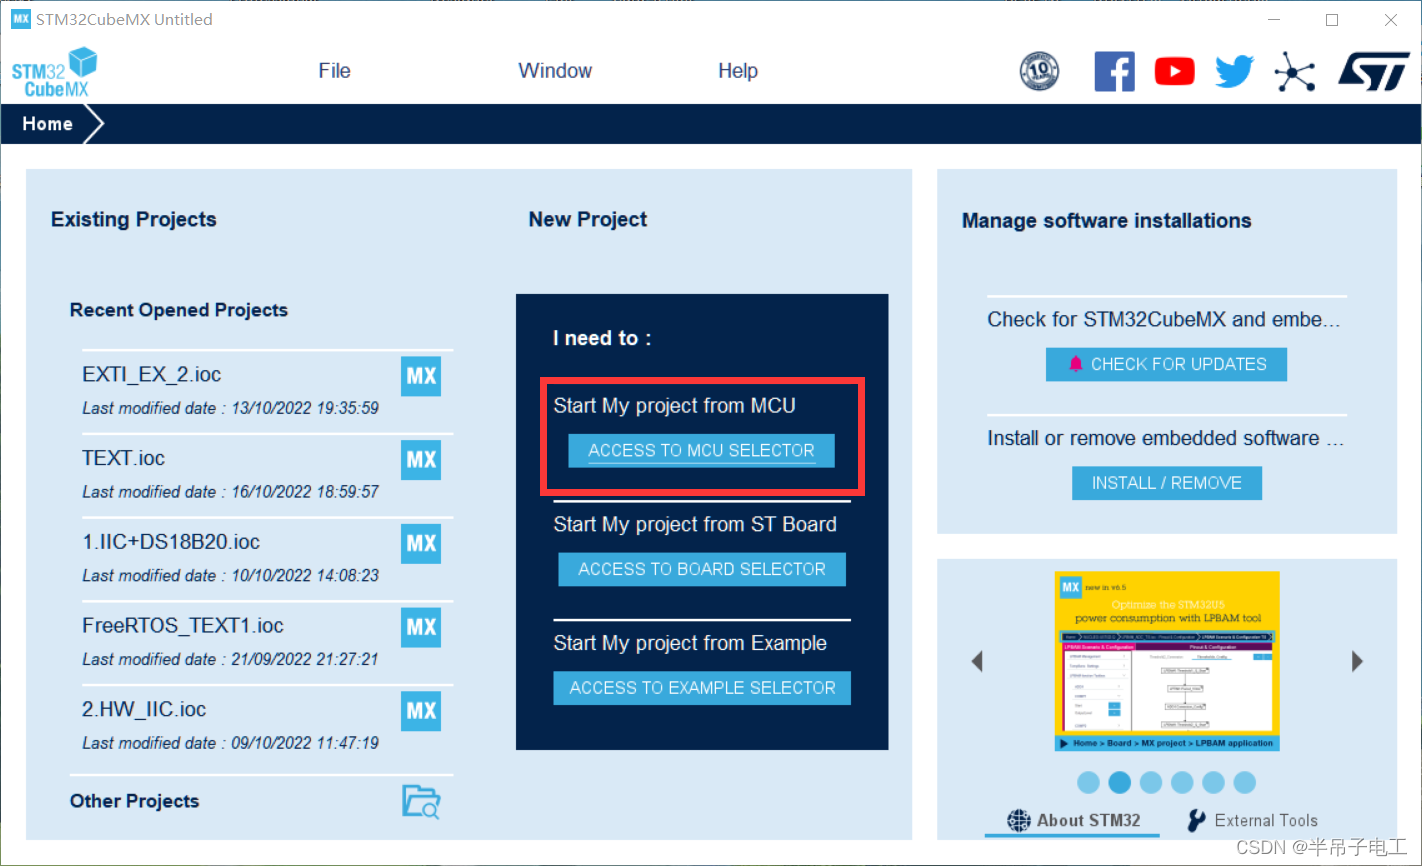Click the Other Projects label

[134, 801]
